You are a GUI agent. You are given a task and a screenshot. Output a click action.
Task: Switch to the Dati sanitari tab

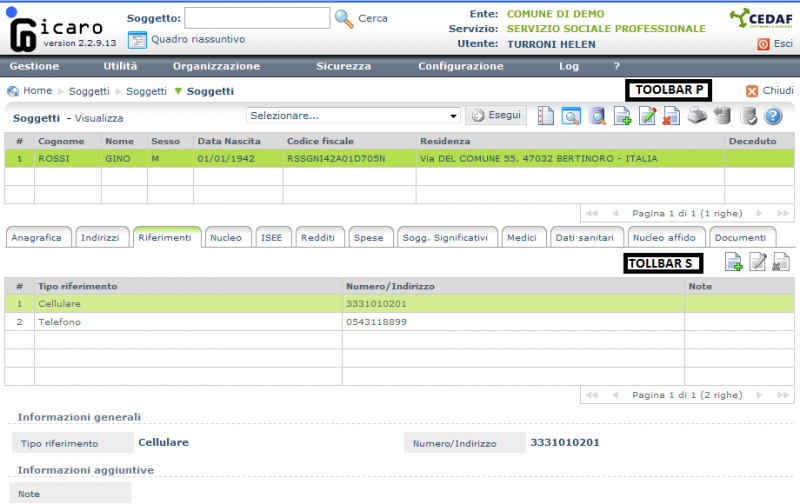pyautogui.click(x=587, y=237)
